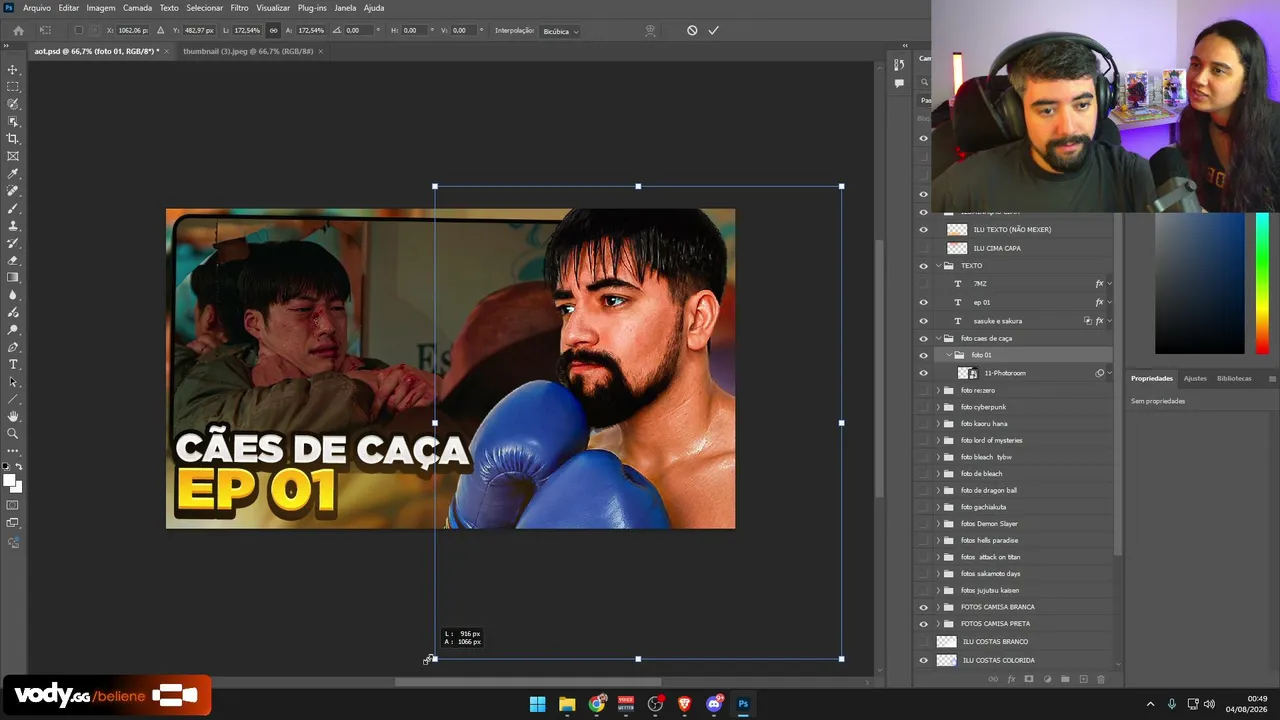Hide the foto caes de caça group

point(923,339)
